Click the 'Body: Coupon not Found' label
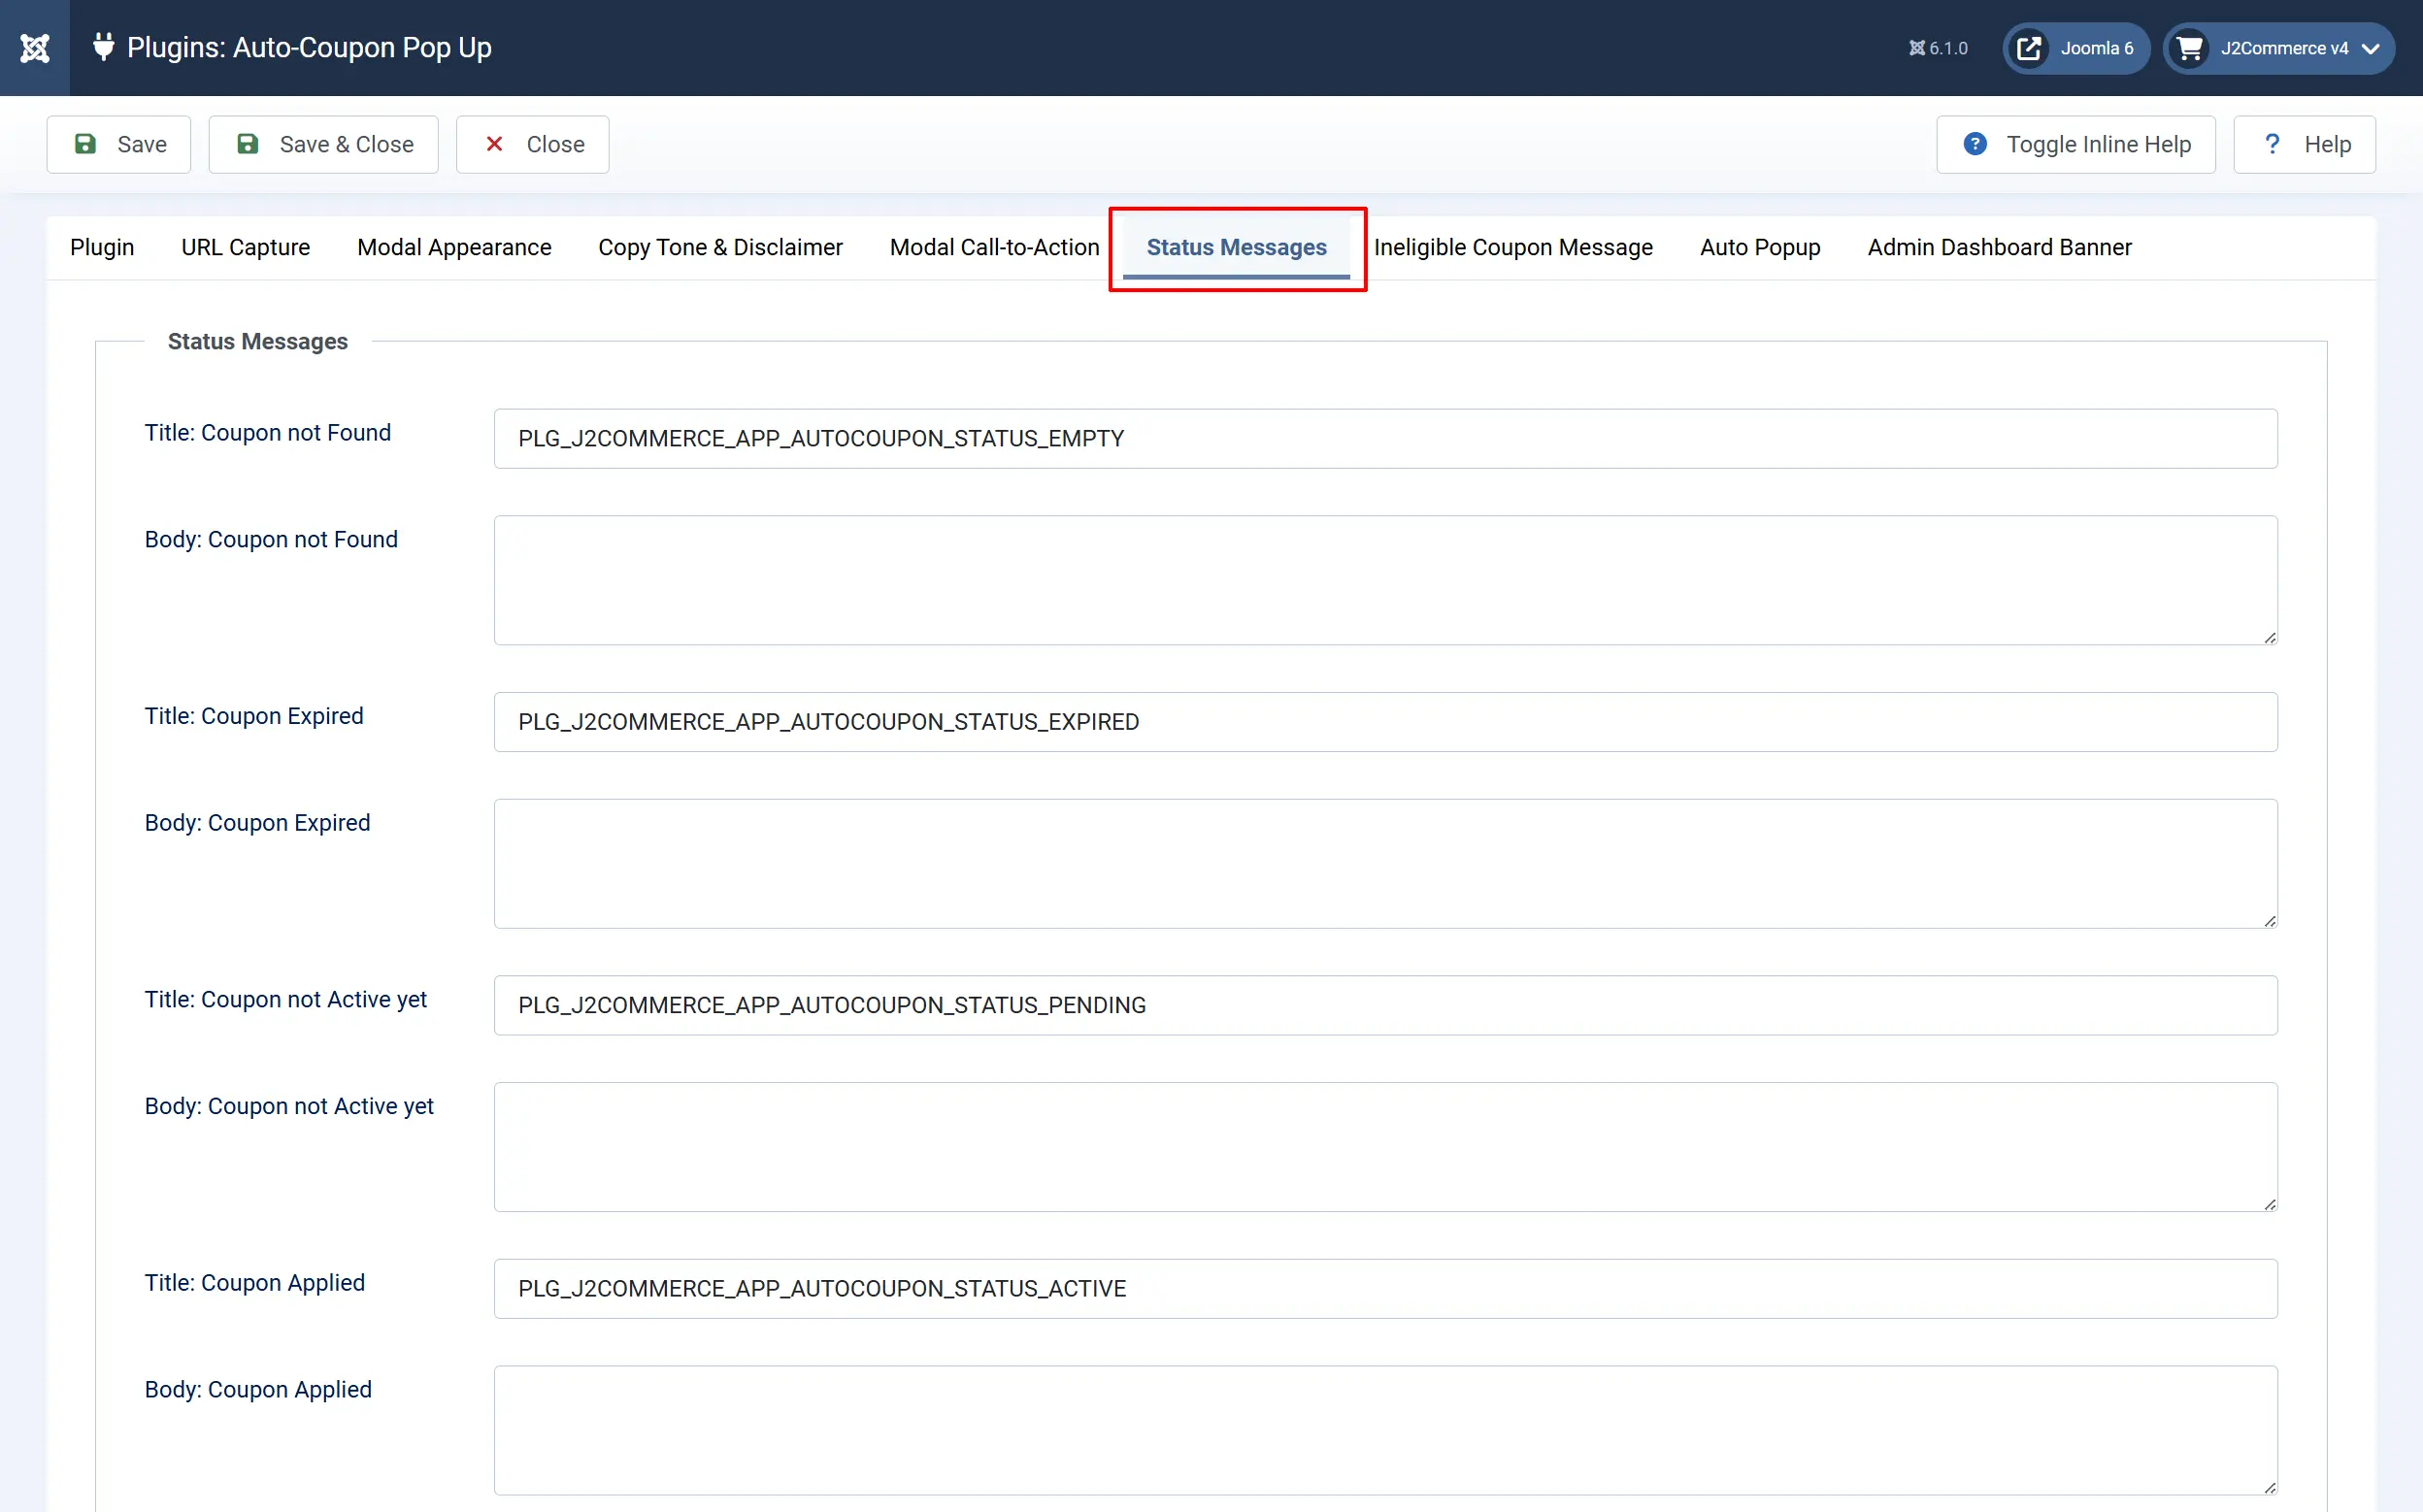This screenshot has height=1512, width=2423. [x=271, y=540]
